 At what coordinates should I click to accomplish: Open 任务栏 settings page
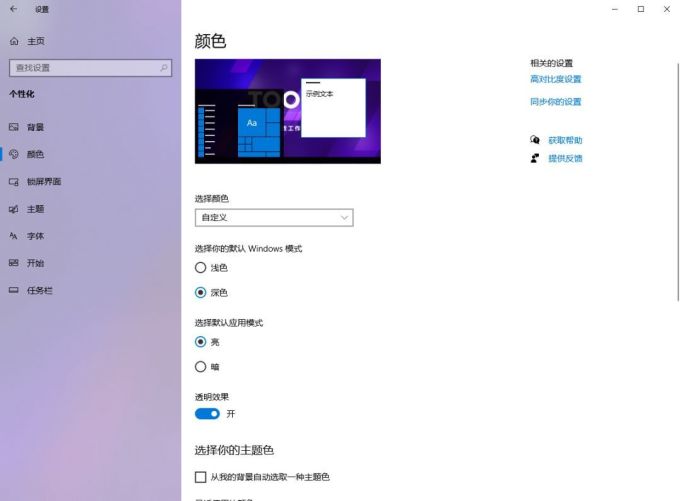(39, 290)
